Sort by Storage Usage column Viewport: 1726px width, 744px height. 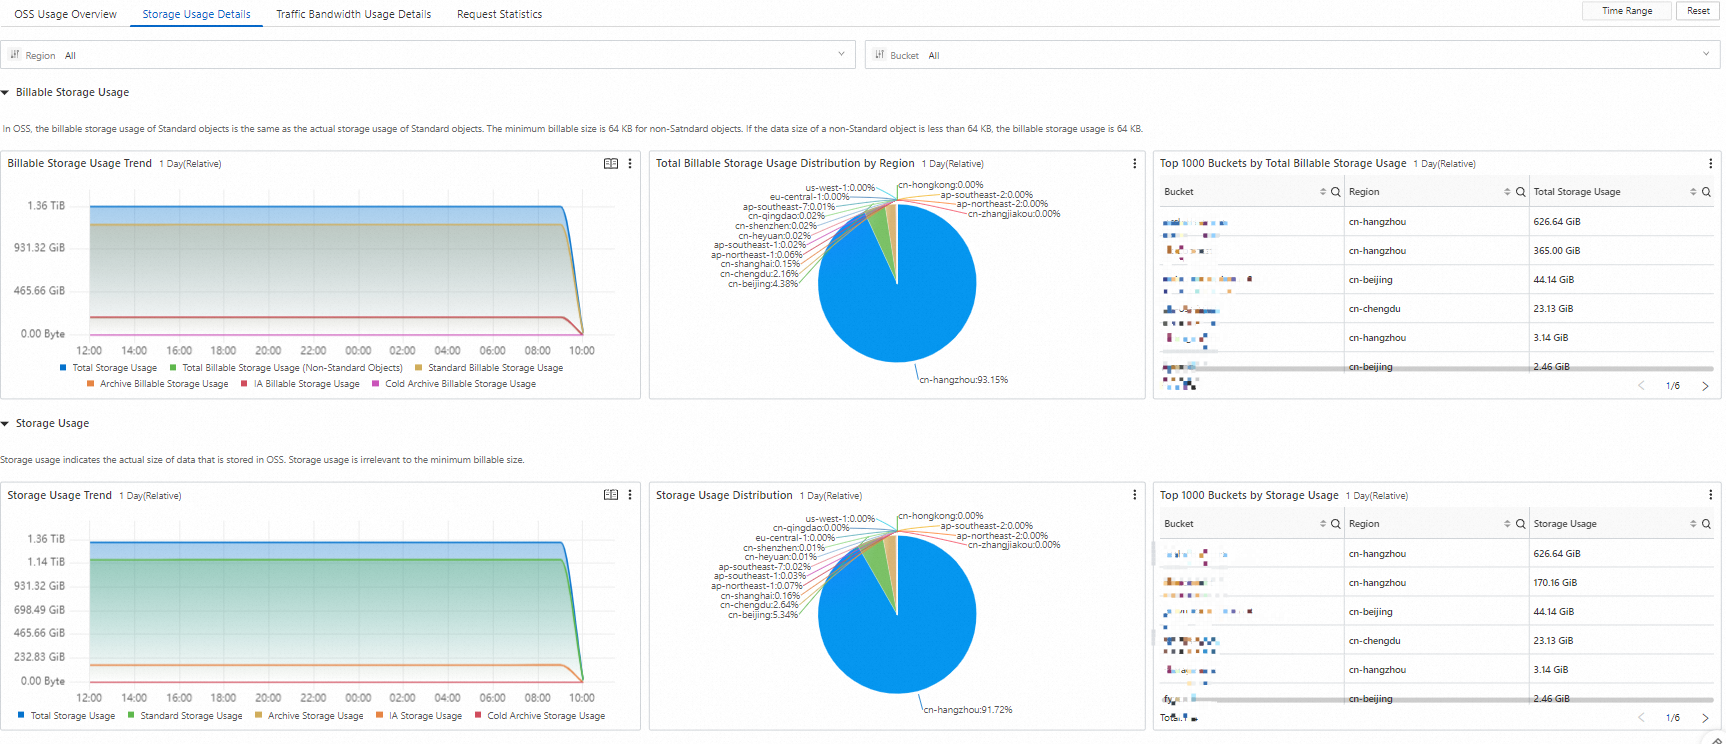(1693, 524)
